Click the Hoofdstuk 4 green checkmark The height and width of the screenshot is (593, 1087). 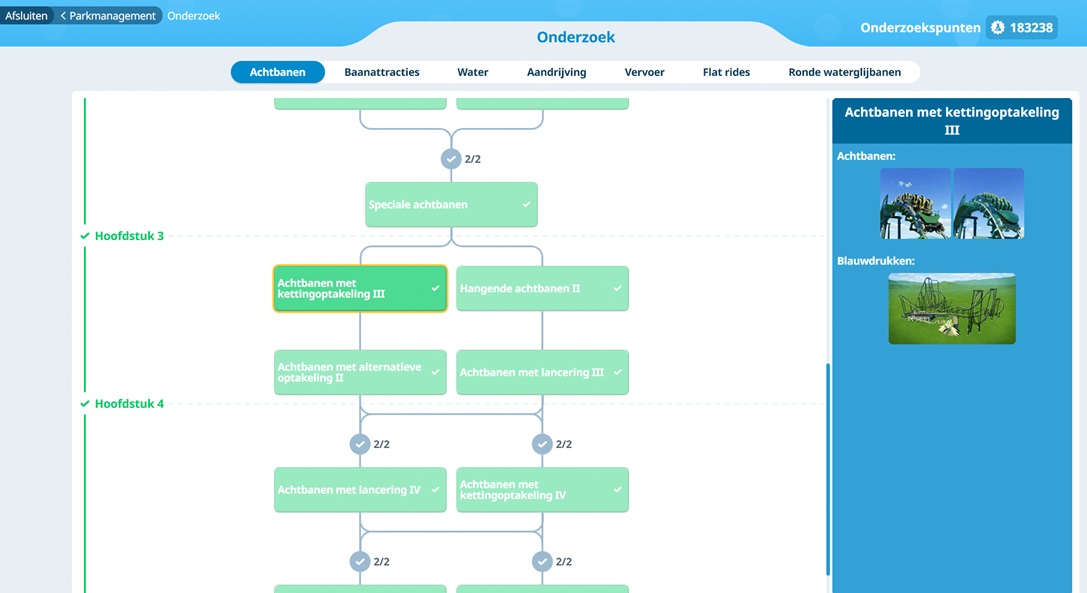click(x=85, y=404)
